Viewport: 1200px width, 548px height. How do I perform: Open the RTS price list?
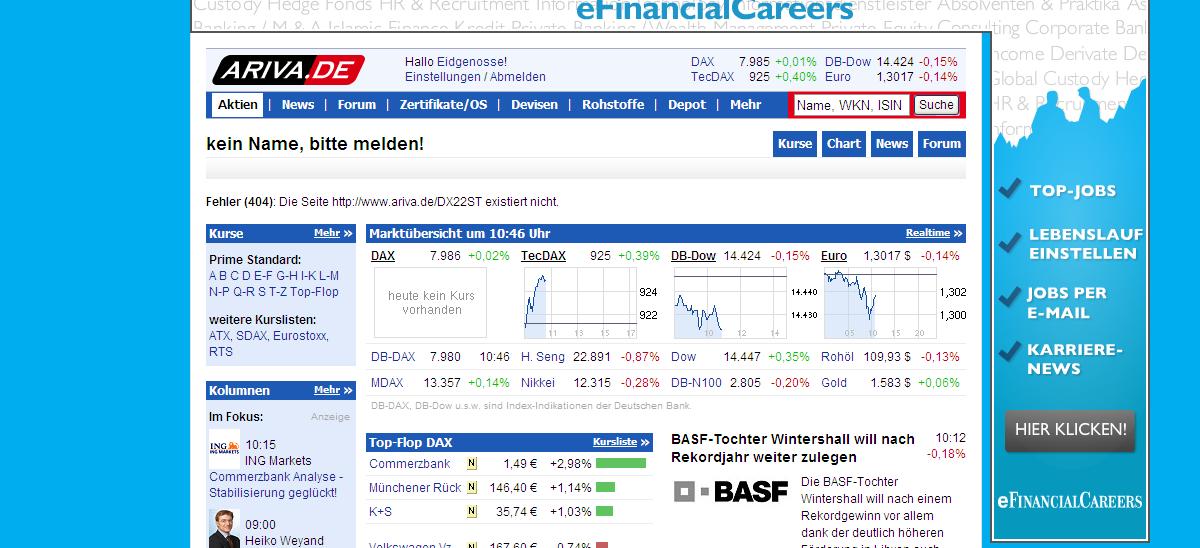point(220,352)
